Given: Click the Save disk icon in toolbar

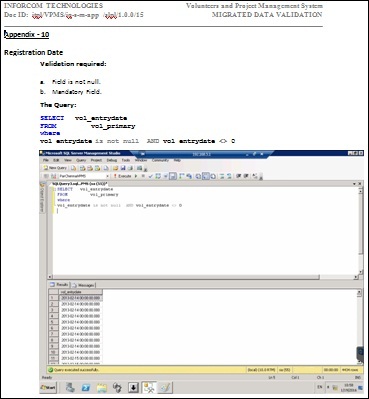Looking at the screenshot, I should [x=123, y=168].
